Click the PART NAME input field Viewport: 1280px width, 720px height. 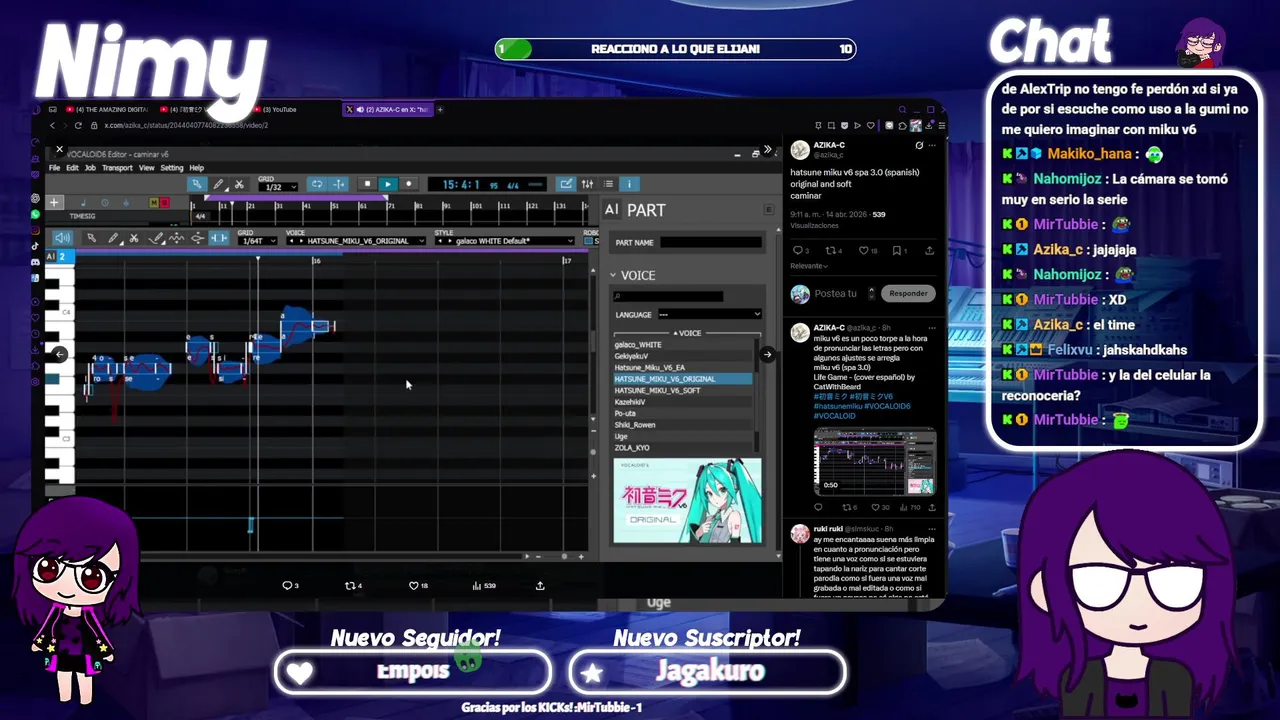(x=710, y=242)
